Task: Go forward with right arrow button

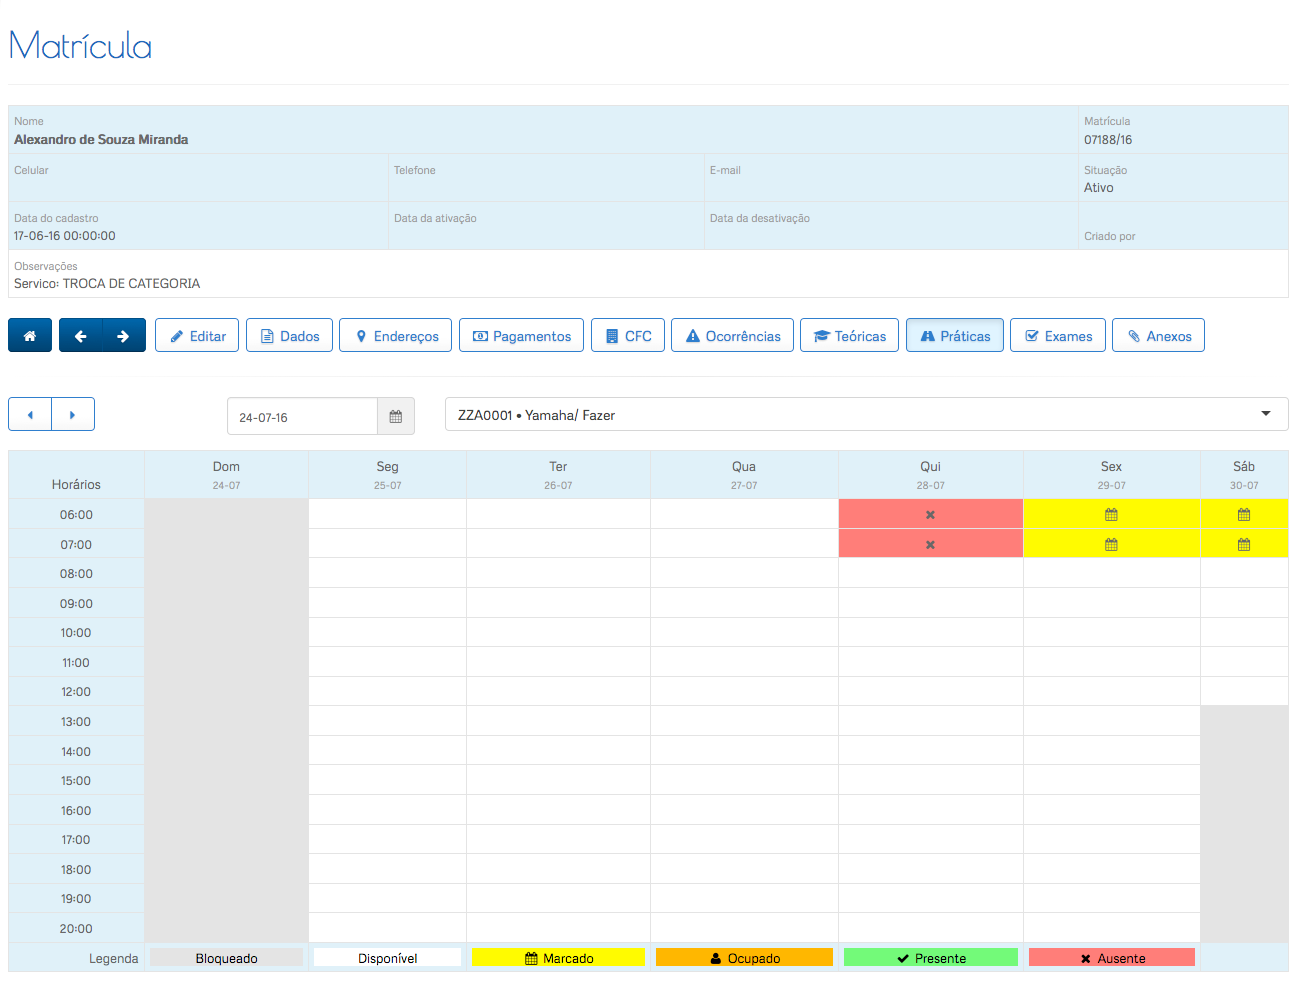Action: coord(123,336)
